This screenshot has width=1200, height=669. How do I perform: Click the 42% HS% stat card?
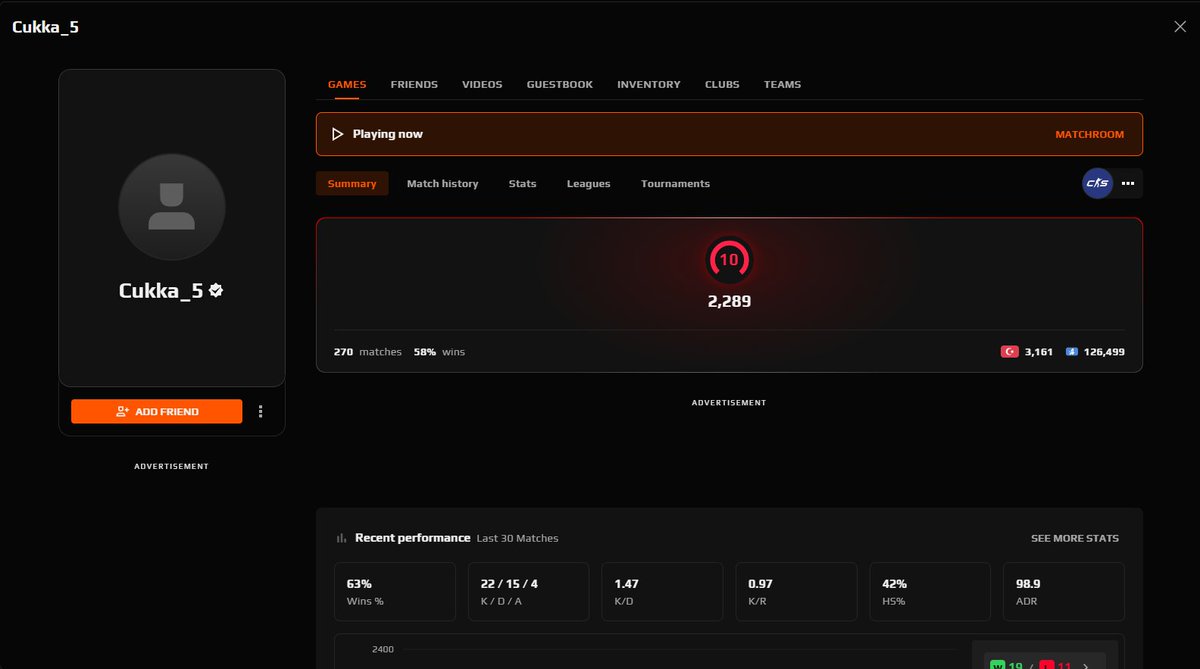click(x=930, y=592)
